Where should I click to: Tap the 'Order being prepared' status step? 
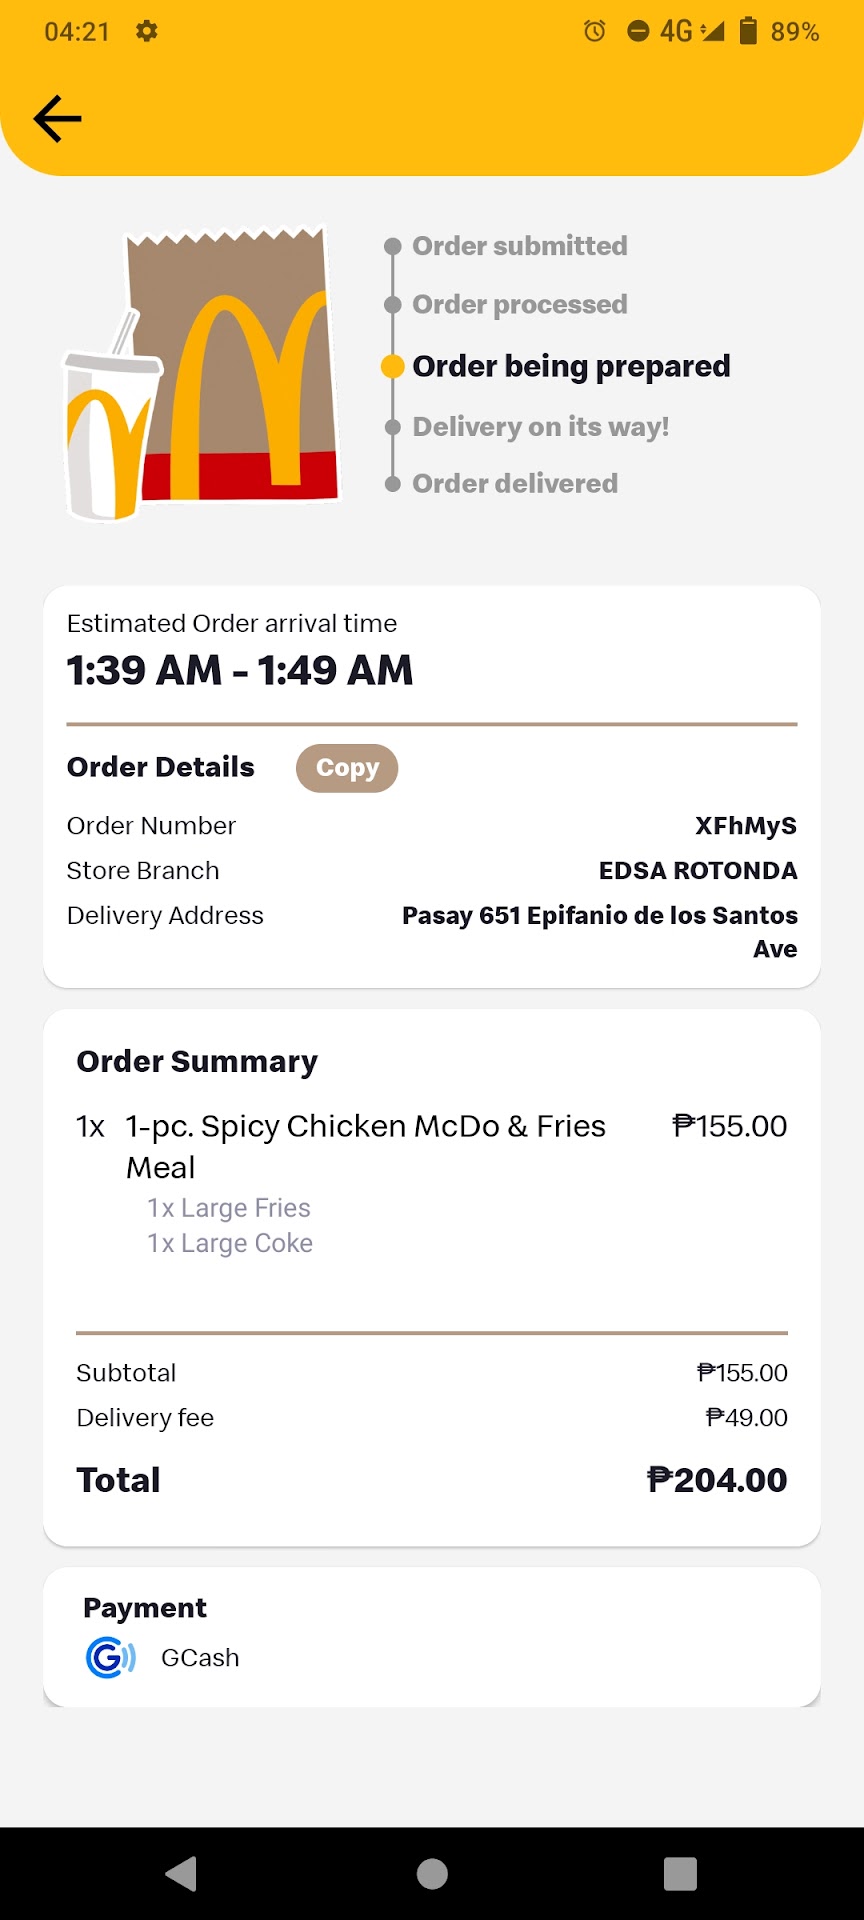point(571,366)
